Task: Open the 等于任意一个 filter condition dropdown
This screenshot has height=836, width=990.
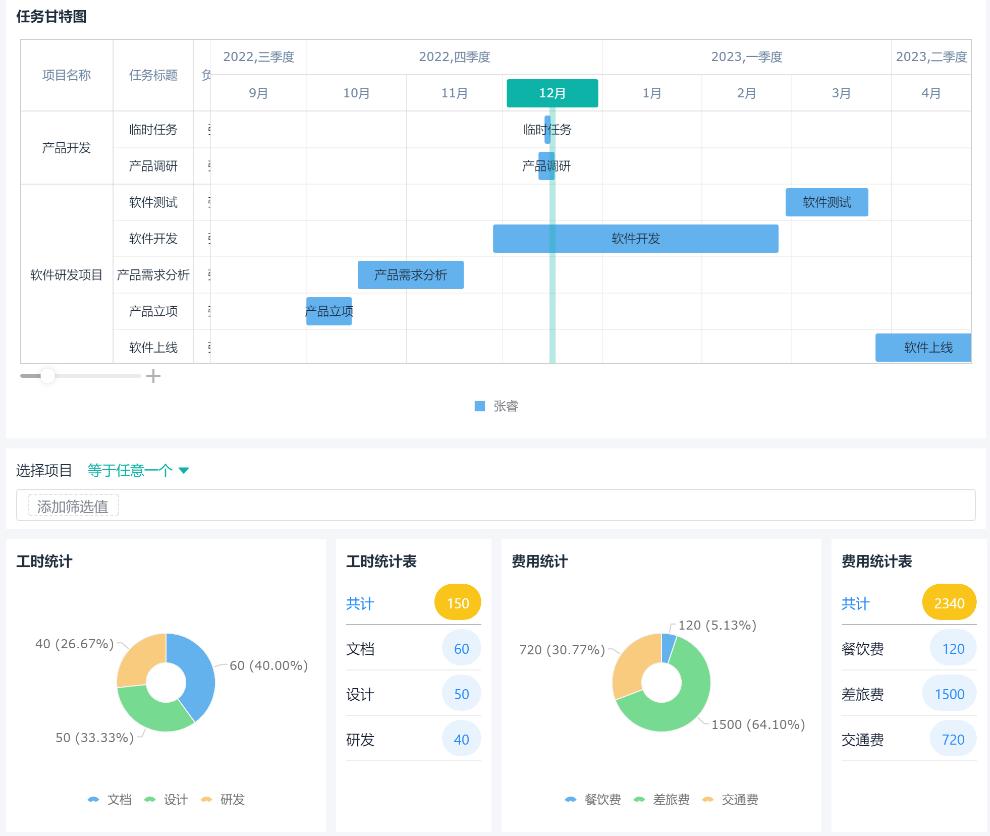Action: tap(138, 470)
